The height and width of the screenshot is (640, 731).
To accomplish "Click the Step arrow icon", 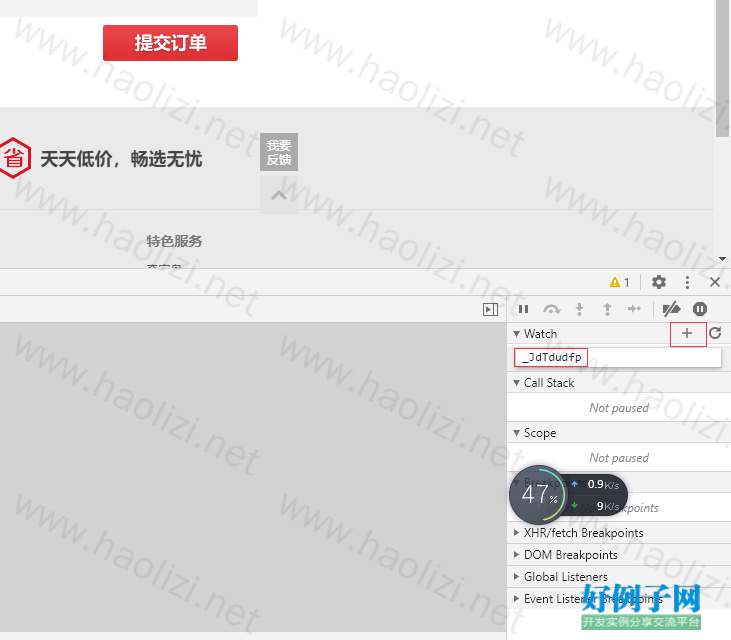I will 633,310.
